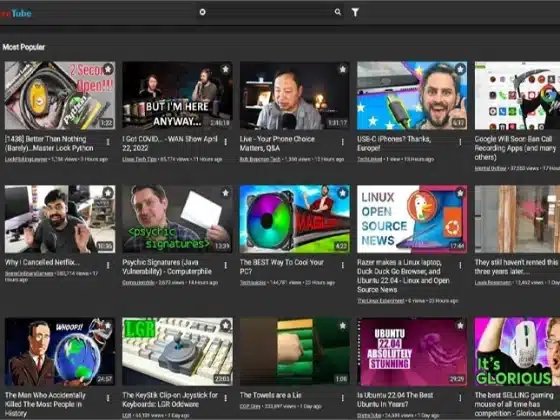560x420 pixels.
Task: Expand options menu for Psychic Signatures video
Action: point(225,265)
